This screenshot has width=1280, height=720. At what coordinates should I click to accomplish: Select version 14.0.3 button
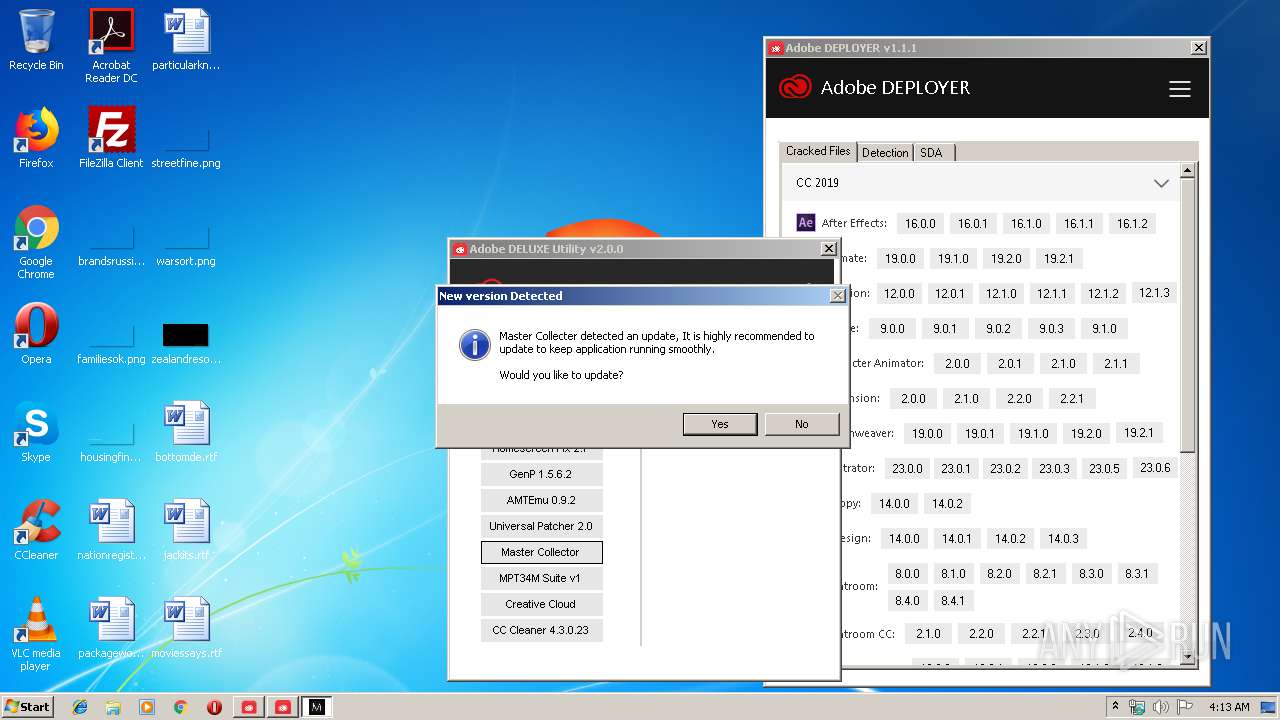click(1063, 538)
